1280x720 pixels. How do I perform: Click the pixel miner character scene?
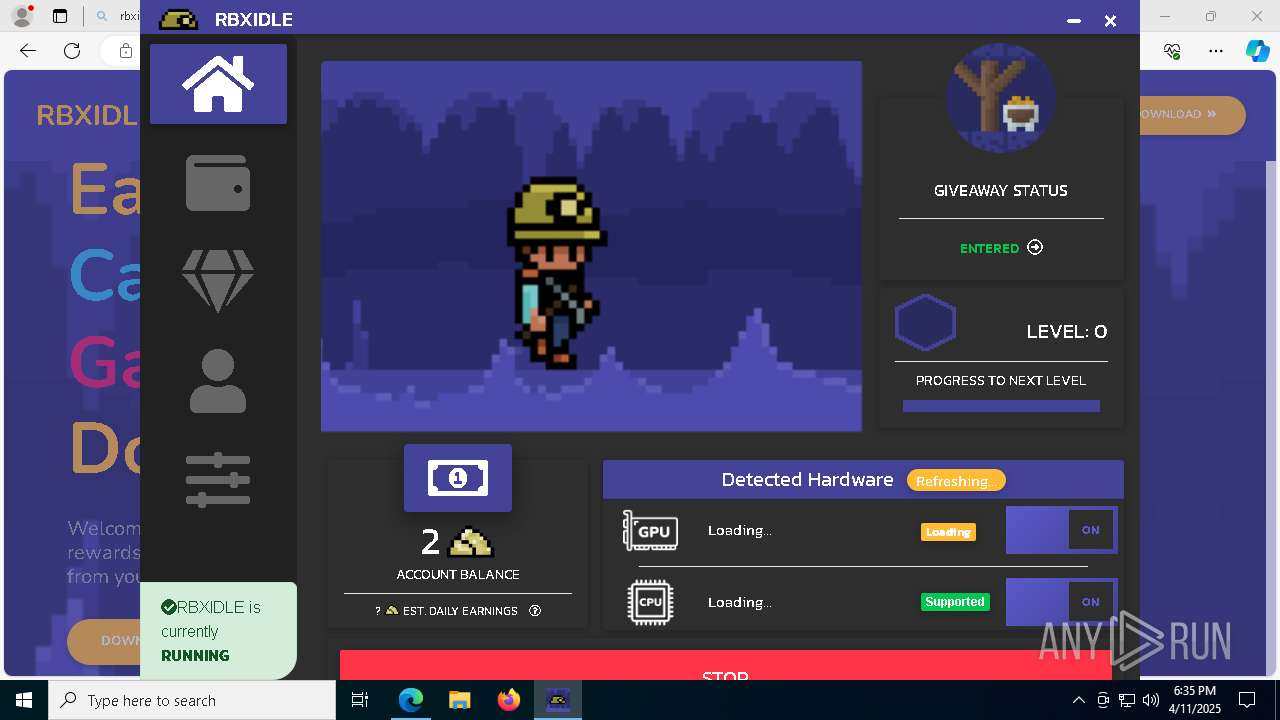(591, 246)
